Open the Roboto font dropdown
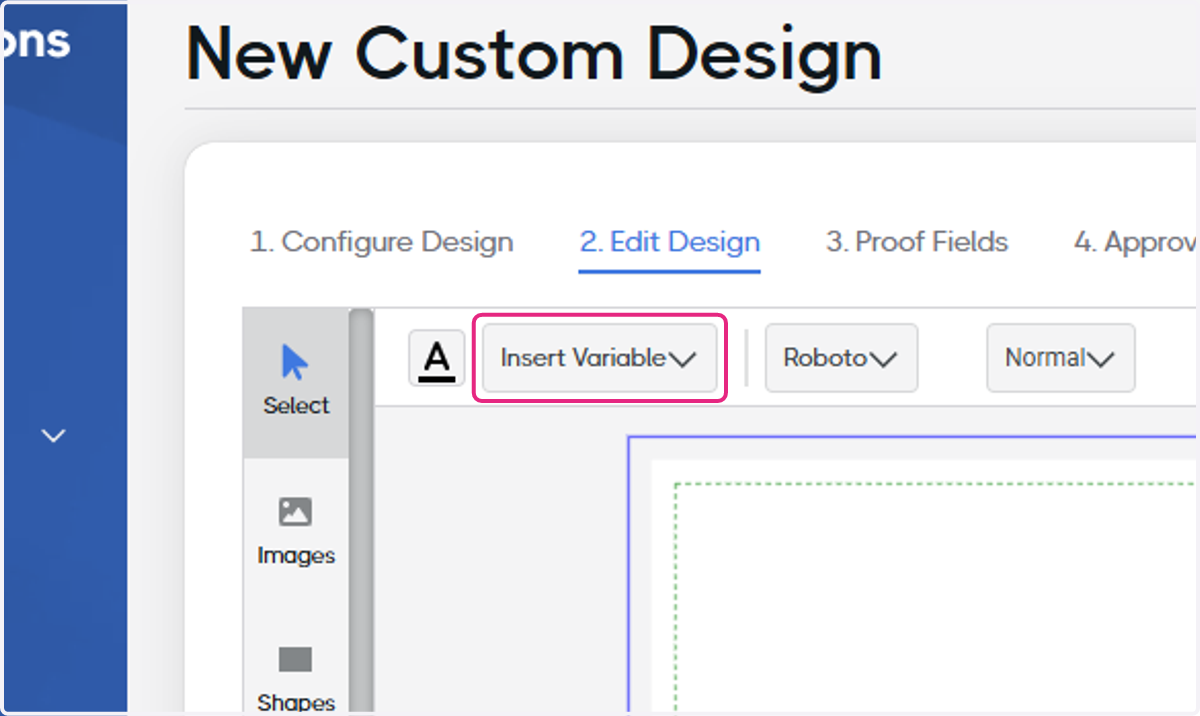Viewport: 1200px width, 716px height. [841, 358]
